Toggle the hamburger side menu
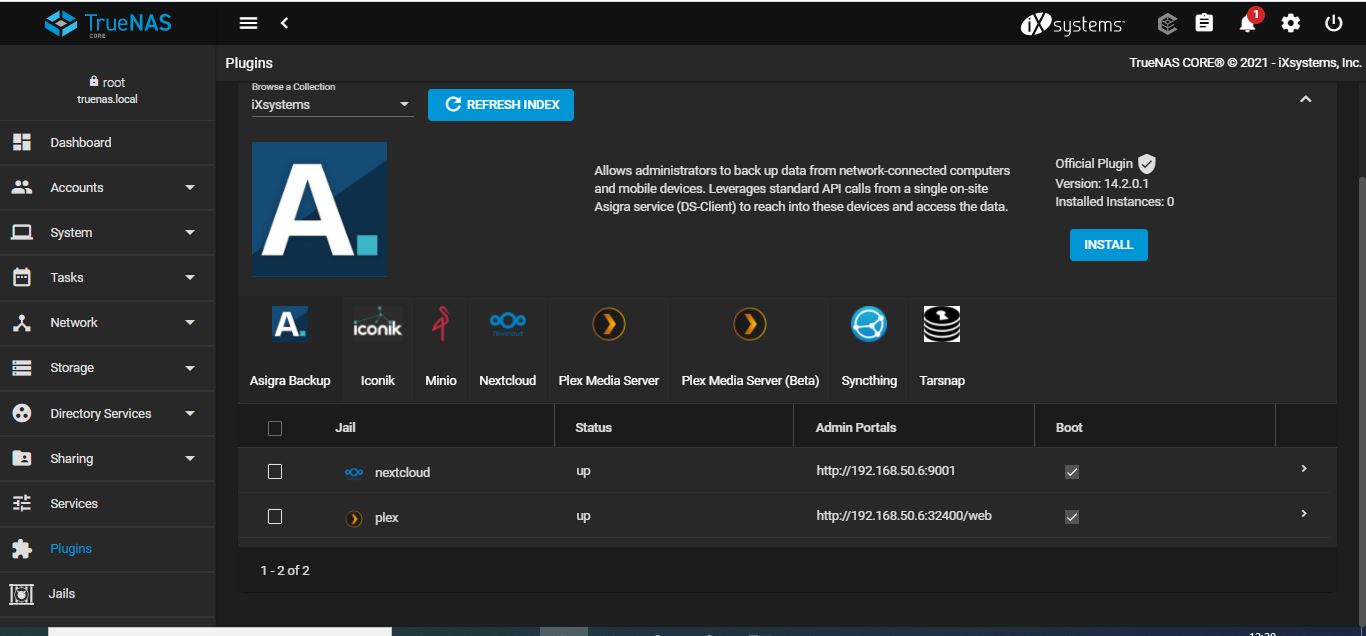 pos(249,23)
